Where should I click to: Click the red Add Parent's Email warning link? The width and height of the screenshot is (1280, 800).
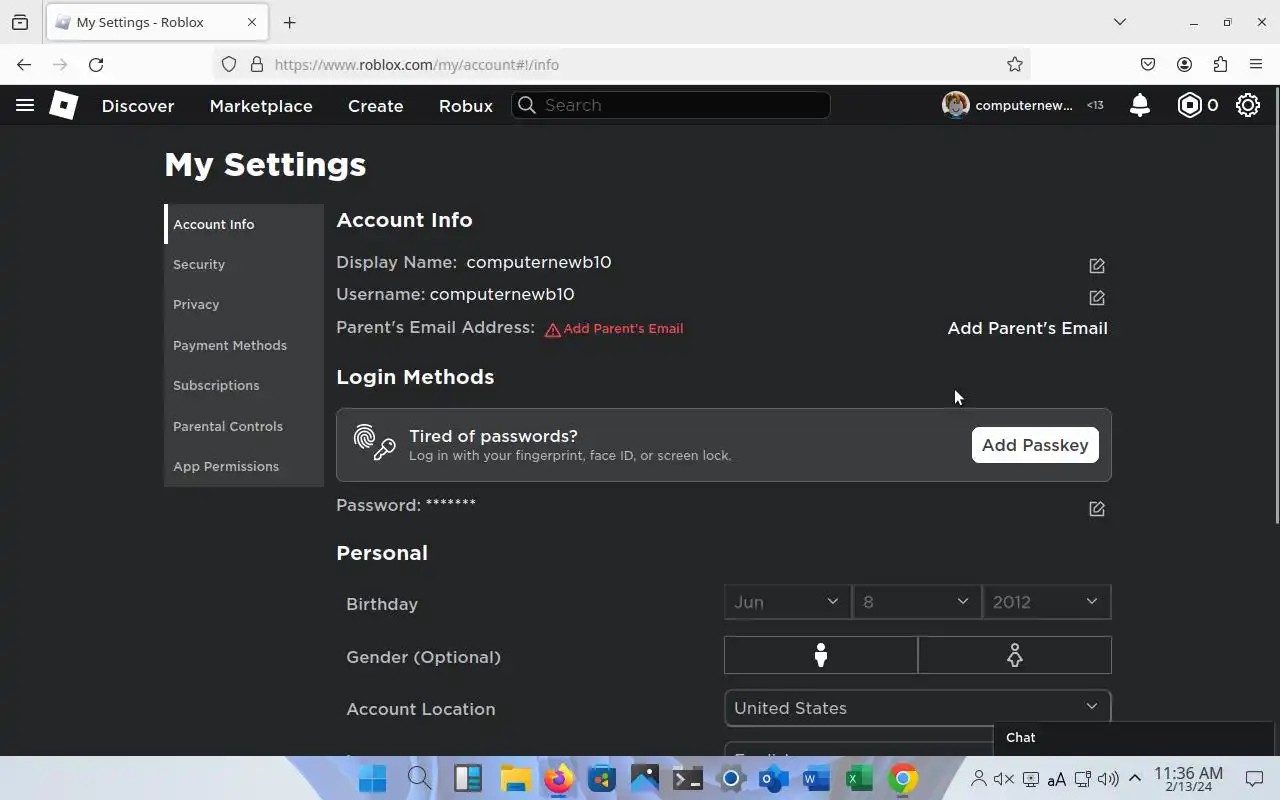click(614, 328)
